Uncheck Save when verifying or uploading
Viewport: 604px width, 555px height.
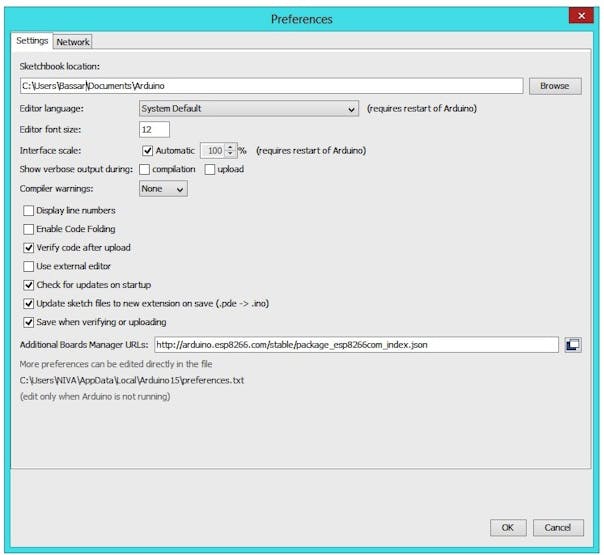pyautogui.click(x=29, y=322)
